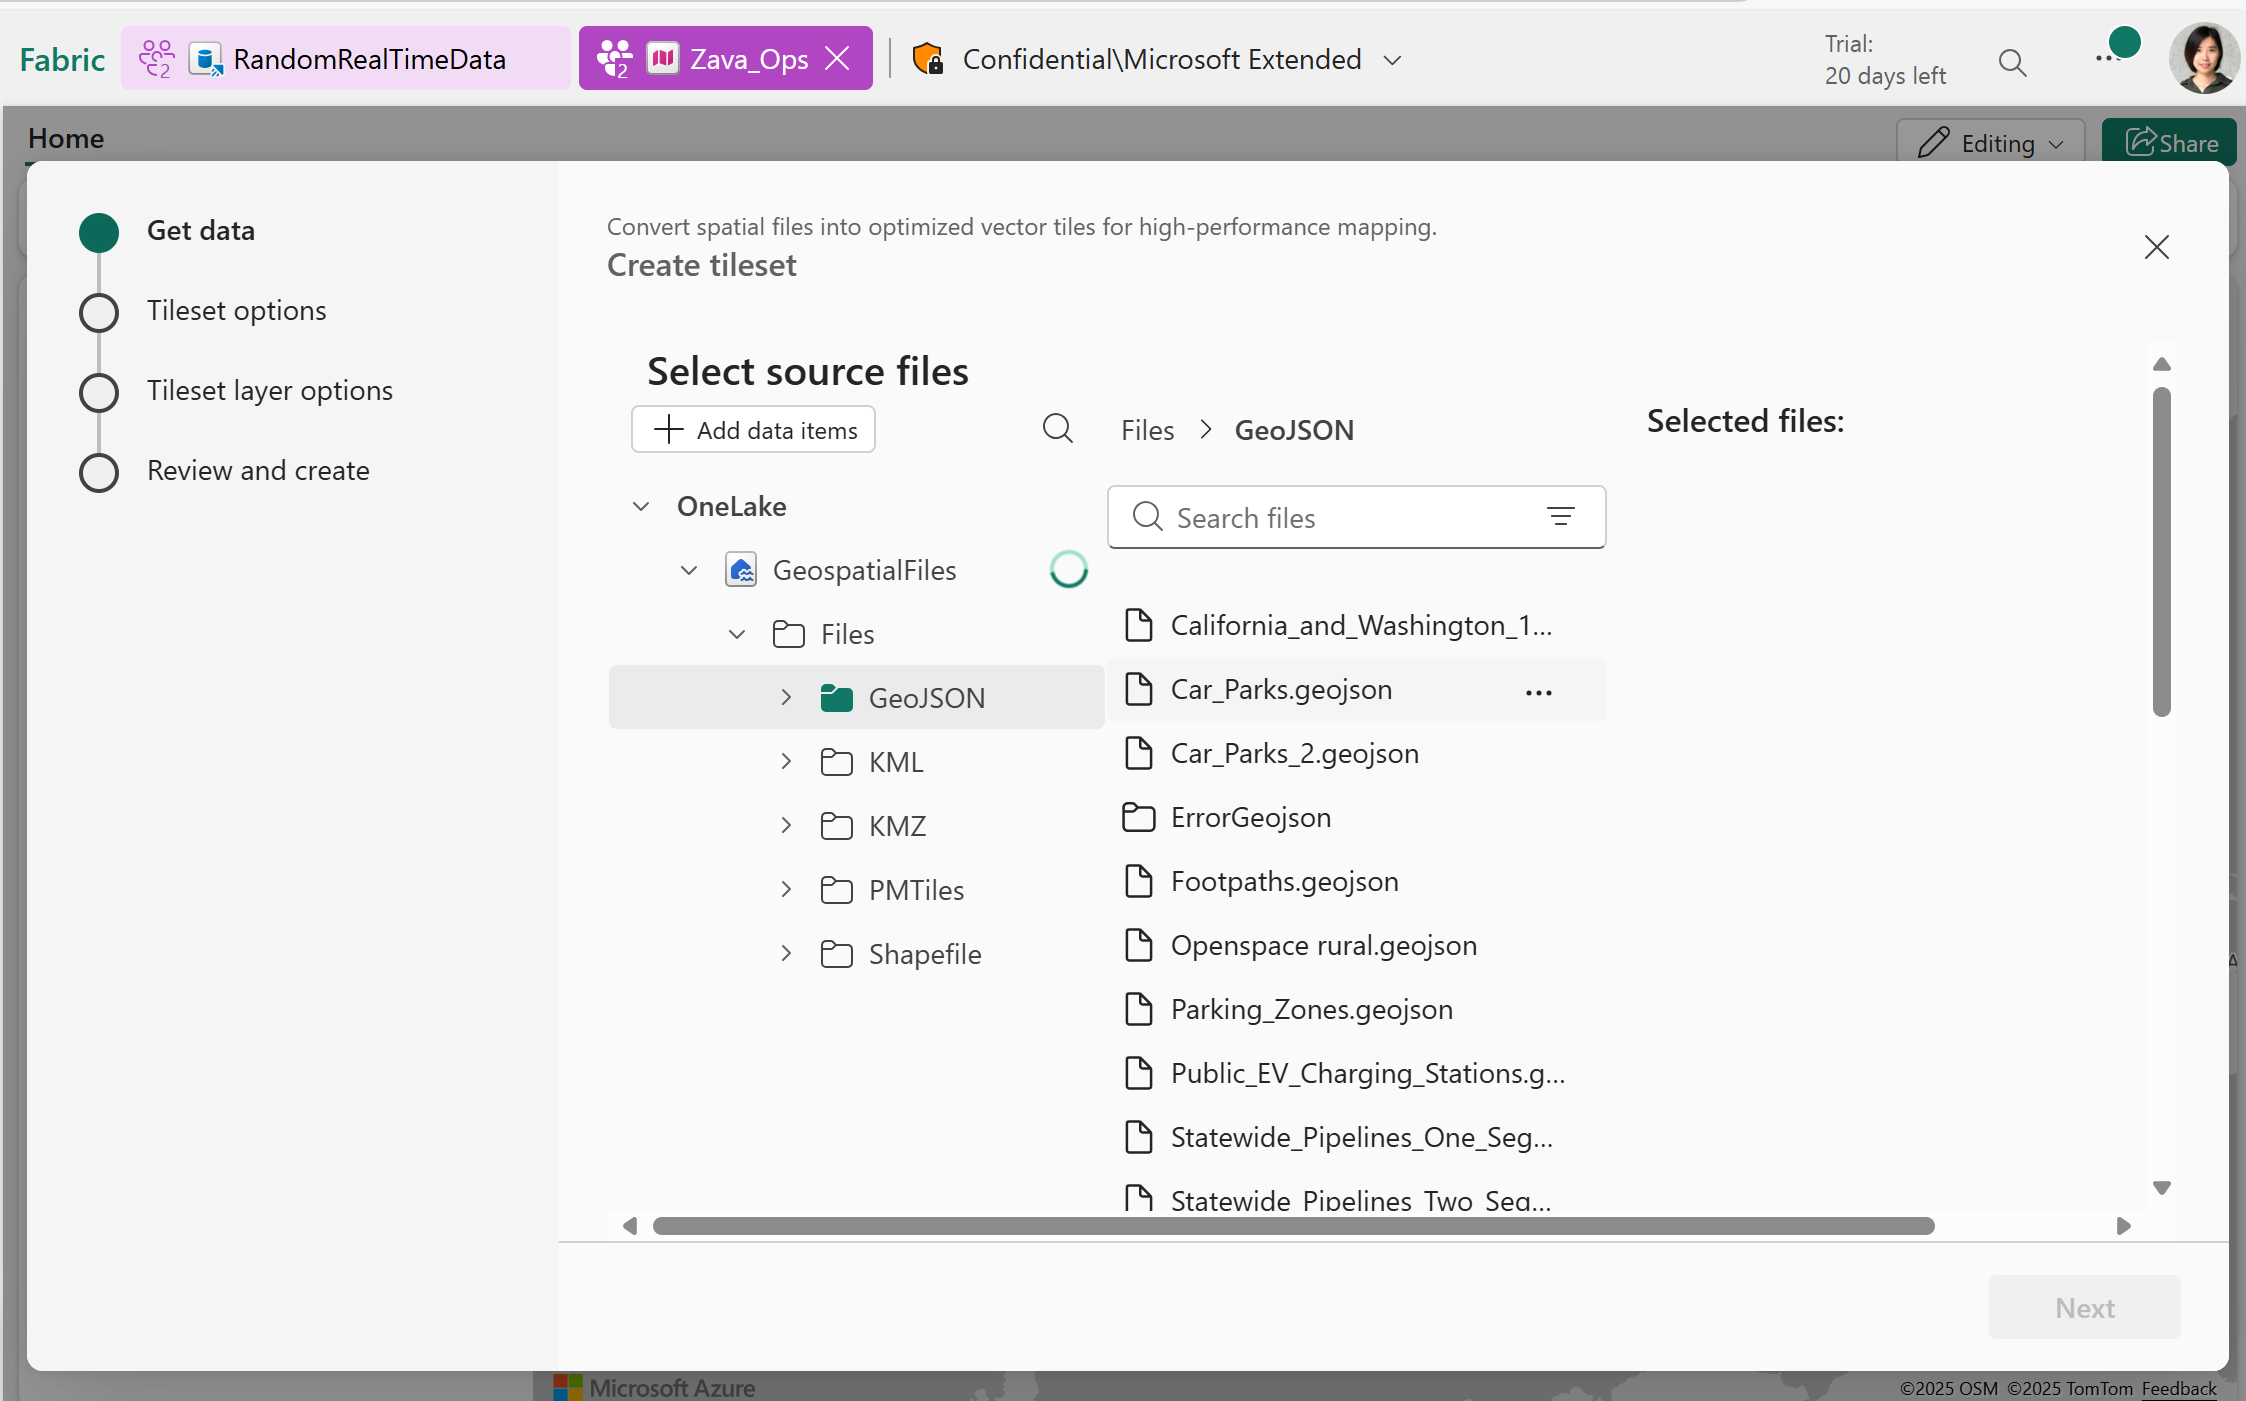The image size is (2246, 1401).
Task: Expand the KML folder chevron
Action: (x=786, y=761)
